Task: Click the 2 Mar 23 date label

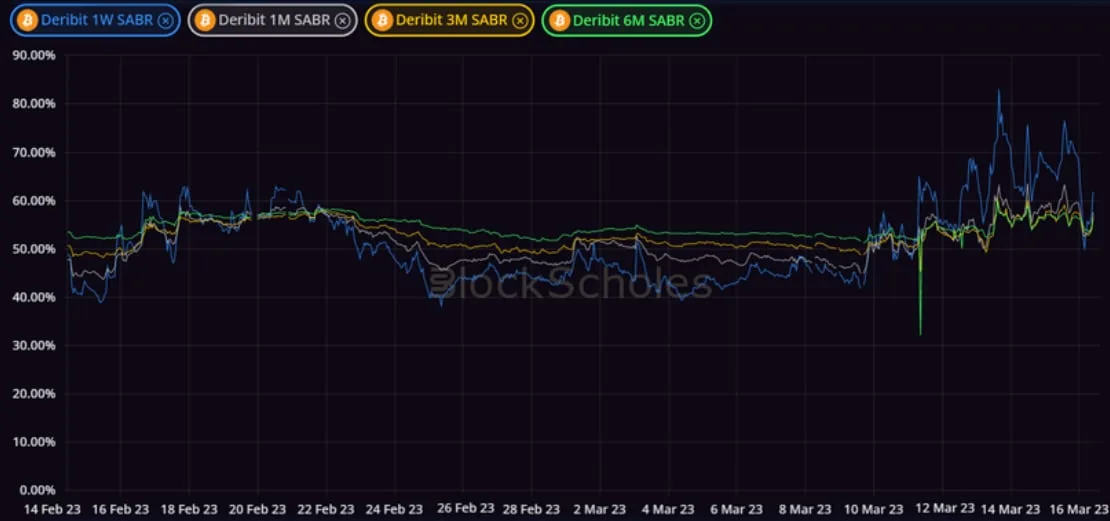Action: click(x=600, y=509)
